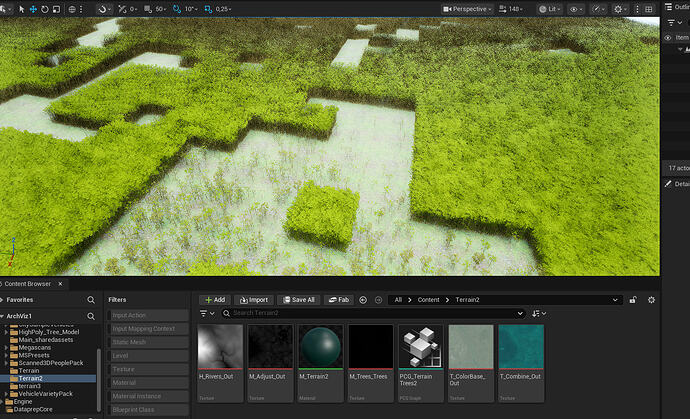Screen dimensions: 690x419
Task: Open the surface snapping magnet menu
Action: 104,9
